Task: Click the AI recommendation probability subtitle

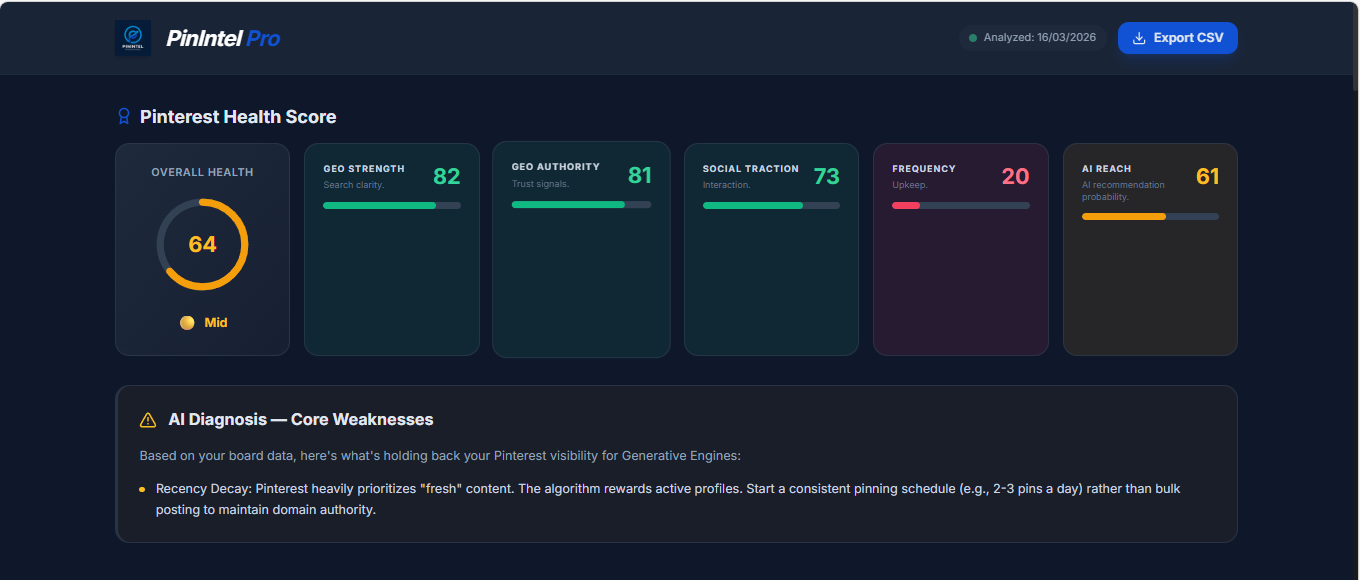Action: [x=1124, y=191]
